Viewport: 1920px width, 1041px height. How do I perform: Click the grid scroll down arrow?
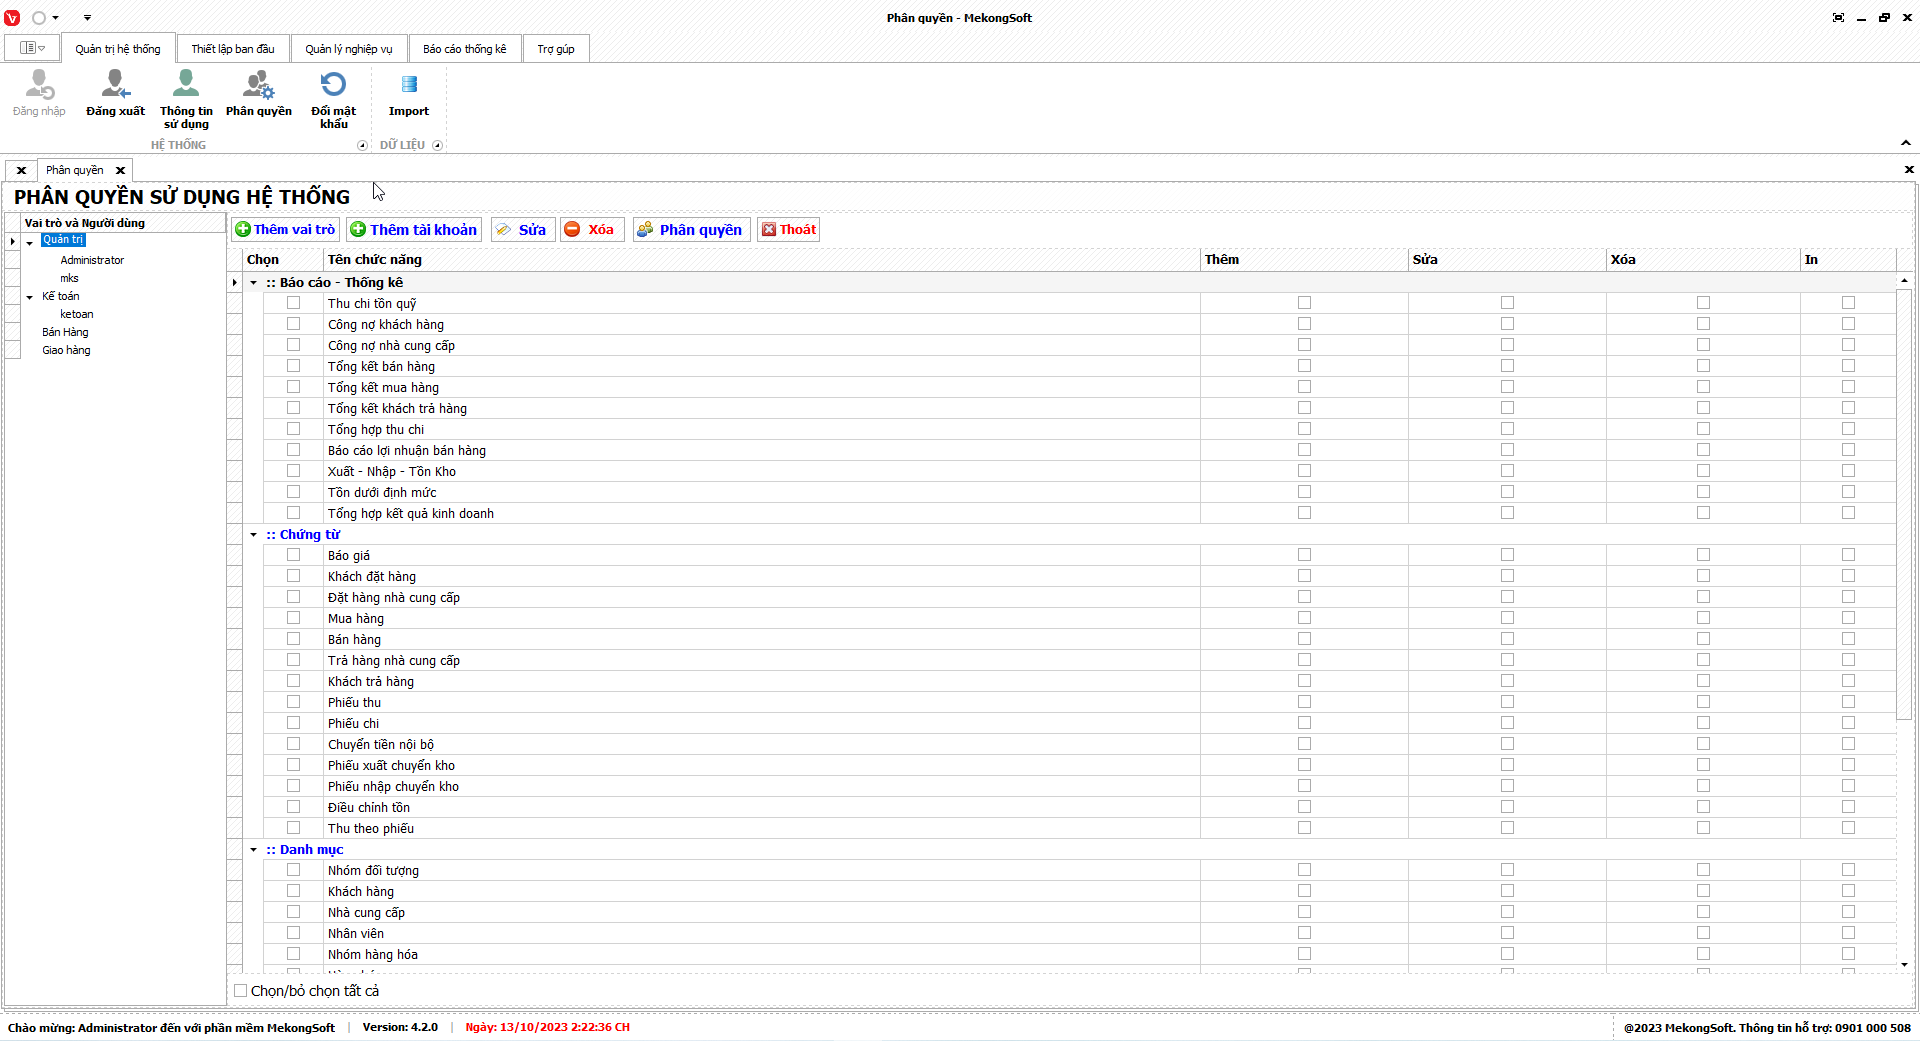[x=1904, y=965]
